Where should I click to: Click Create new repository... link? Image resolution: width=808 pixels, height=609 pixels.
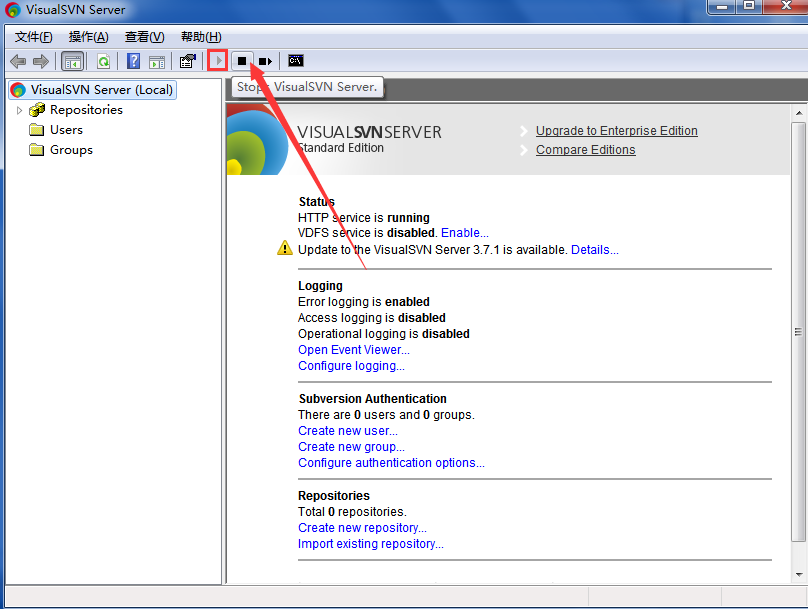pyautogui.click(x=362, y=528)
